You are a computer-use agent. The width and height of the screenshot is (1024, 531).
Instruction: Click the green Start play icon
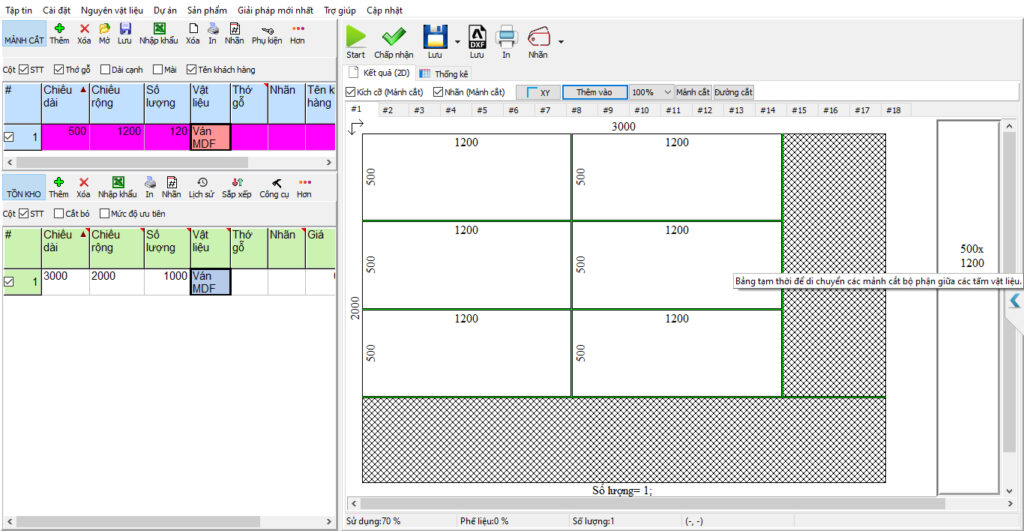pyautogui.click(x=356, y=37)
